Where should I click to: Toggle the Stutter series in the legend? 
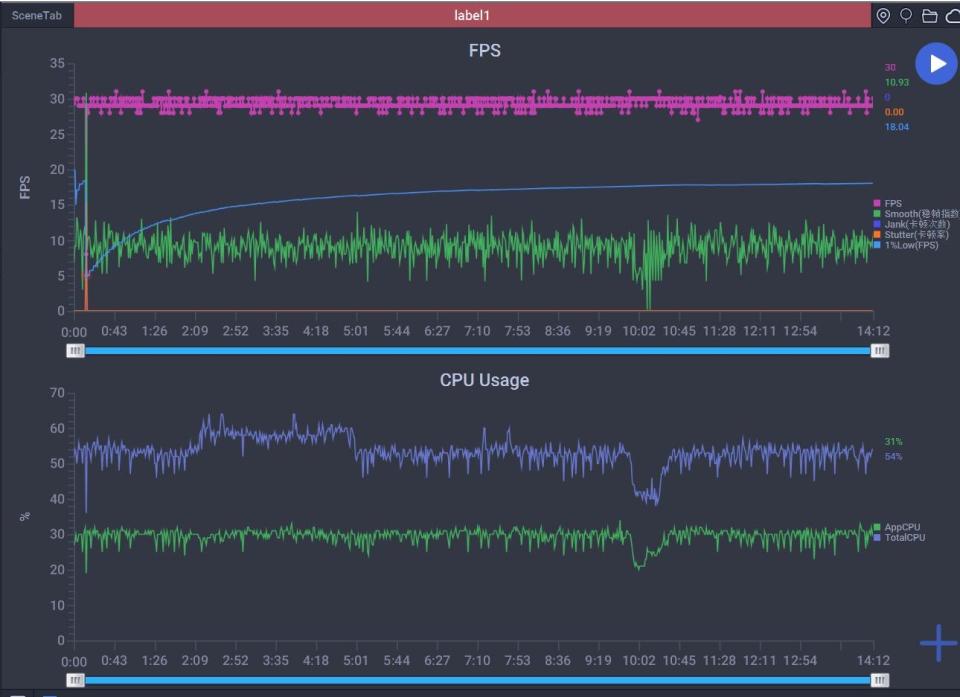[x=911, y=235]
